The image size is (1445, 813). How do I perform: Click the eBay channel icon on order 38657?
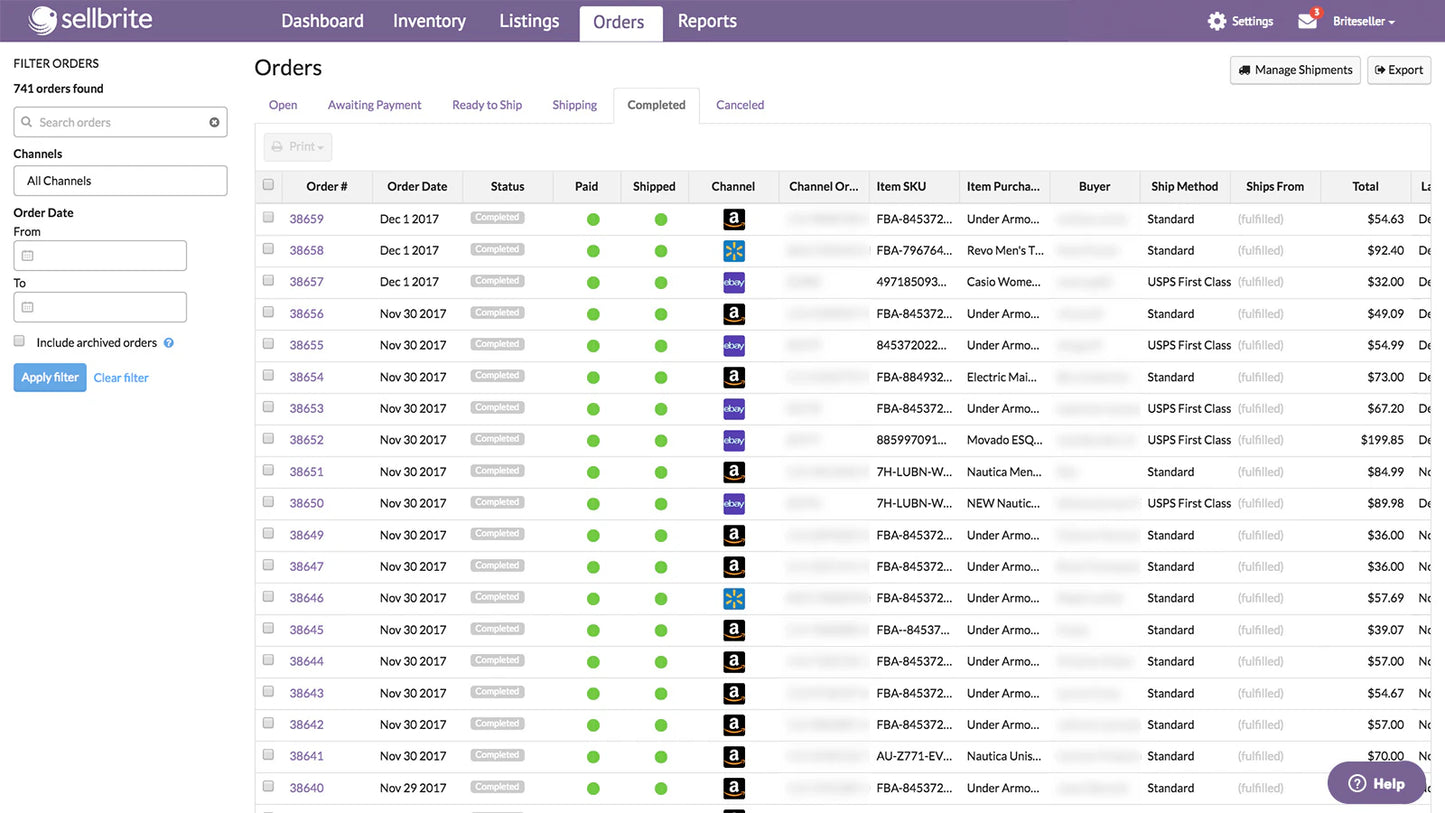(x=734, y=282)
